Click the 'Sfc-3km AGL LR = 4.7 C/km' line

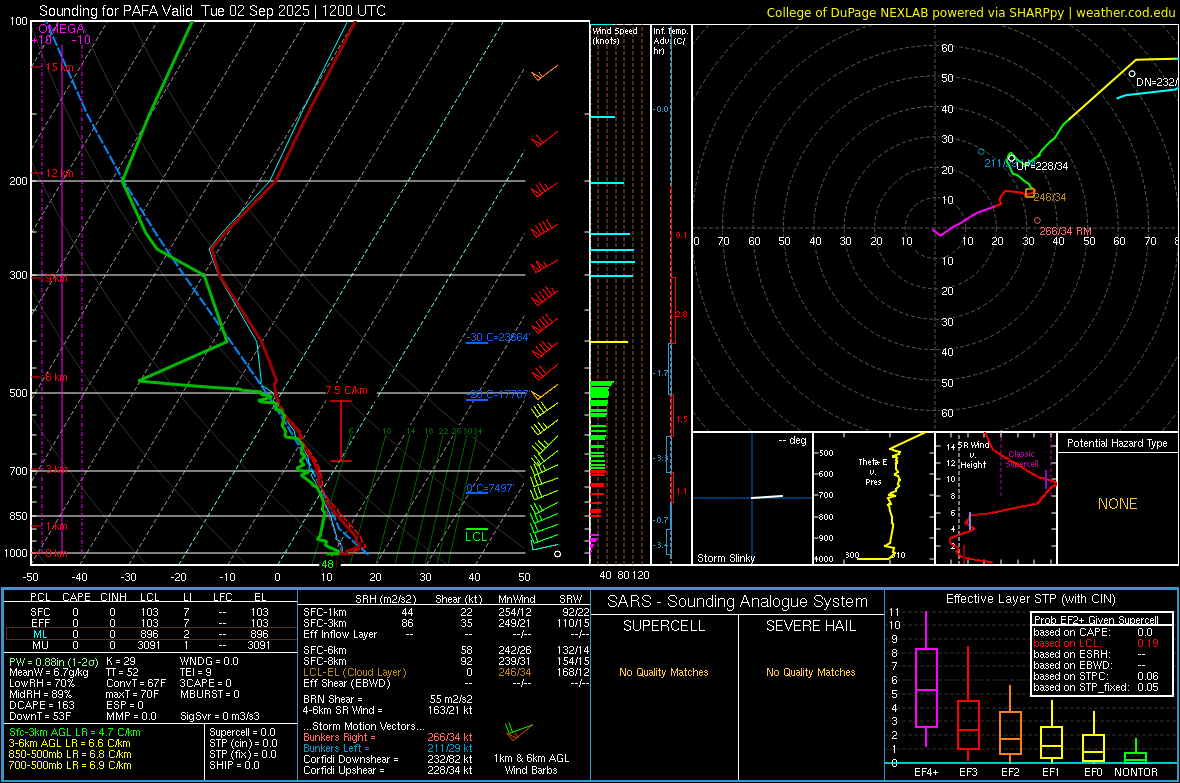click(75, 732)
